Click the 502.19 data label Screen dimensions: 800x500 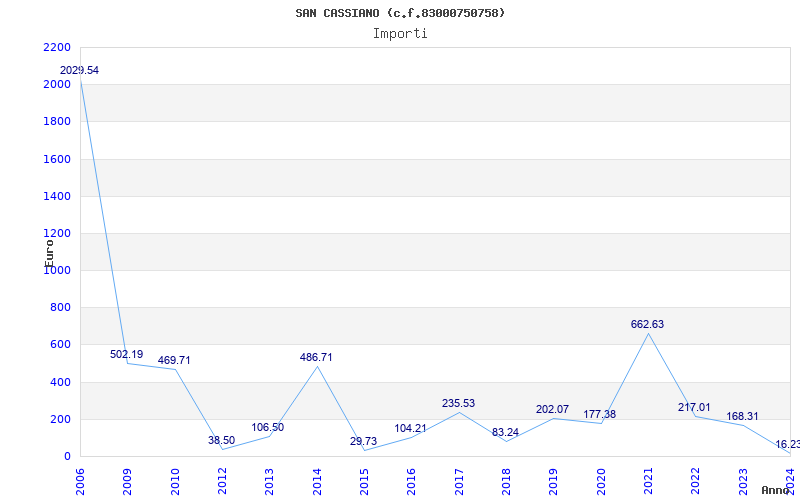point(127,354)
